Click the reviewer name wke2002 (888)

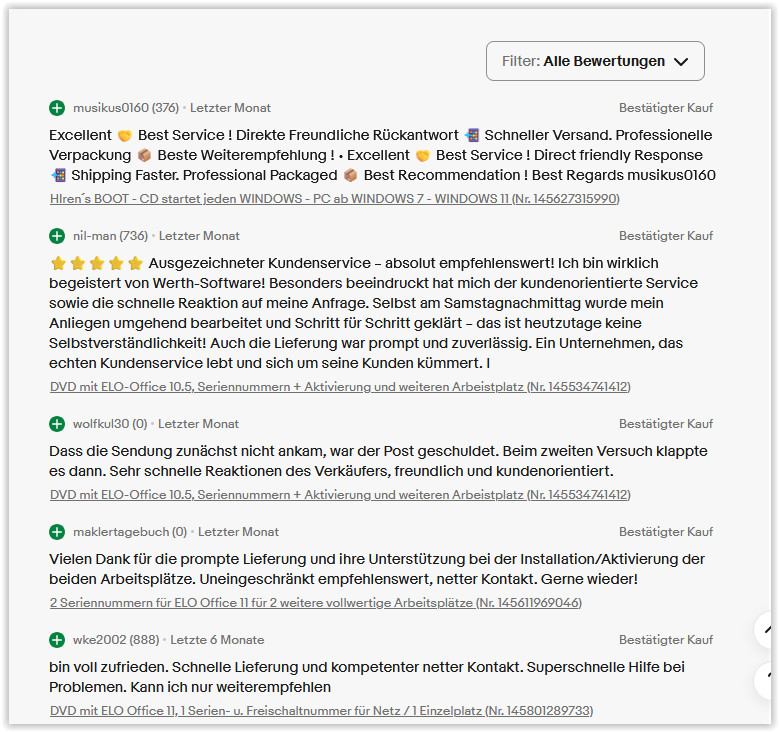(x=115, y=640)
